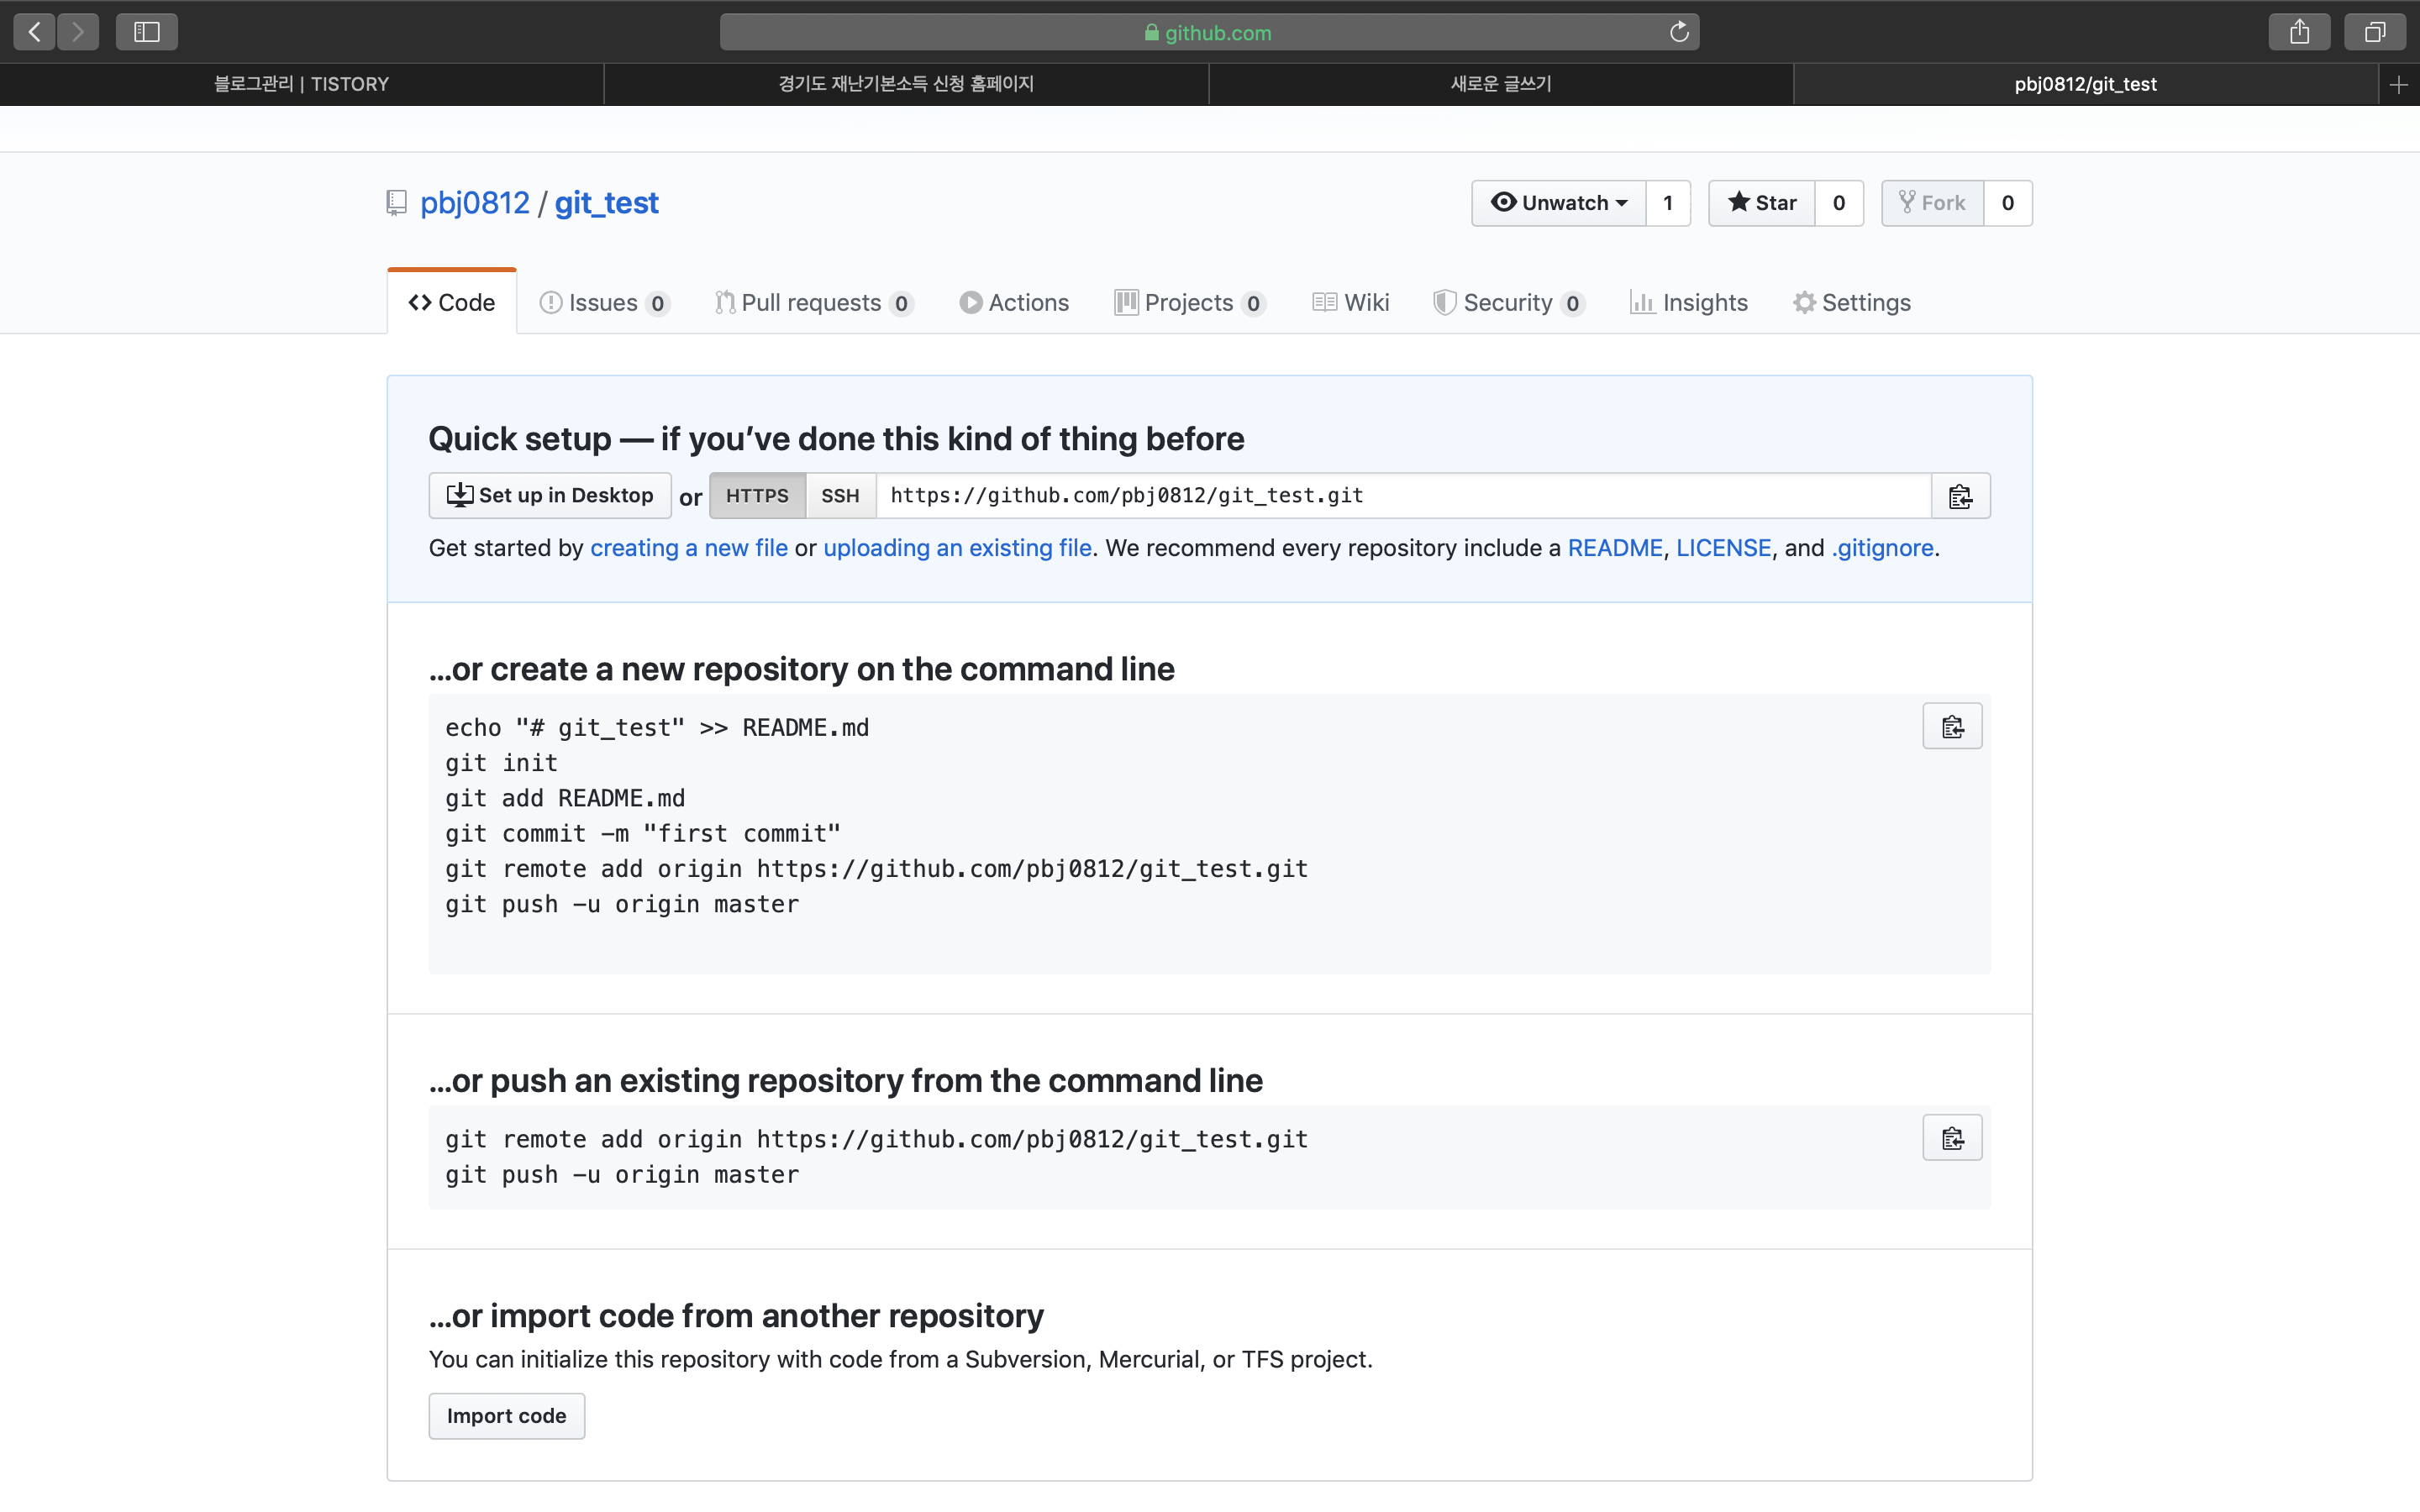Open the repository Settings tab

(x=1852, y=303)
